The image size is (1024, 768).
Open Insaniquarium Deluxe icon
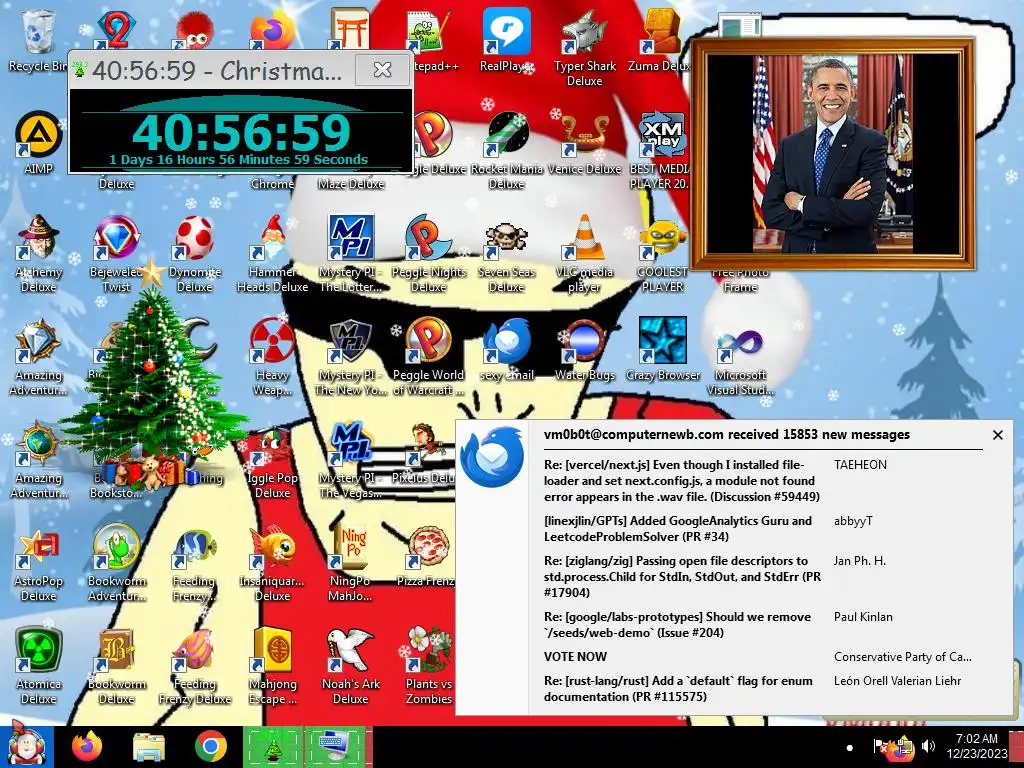[x=272, y=563]
